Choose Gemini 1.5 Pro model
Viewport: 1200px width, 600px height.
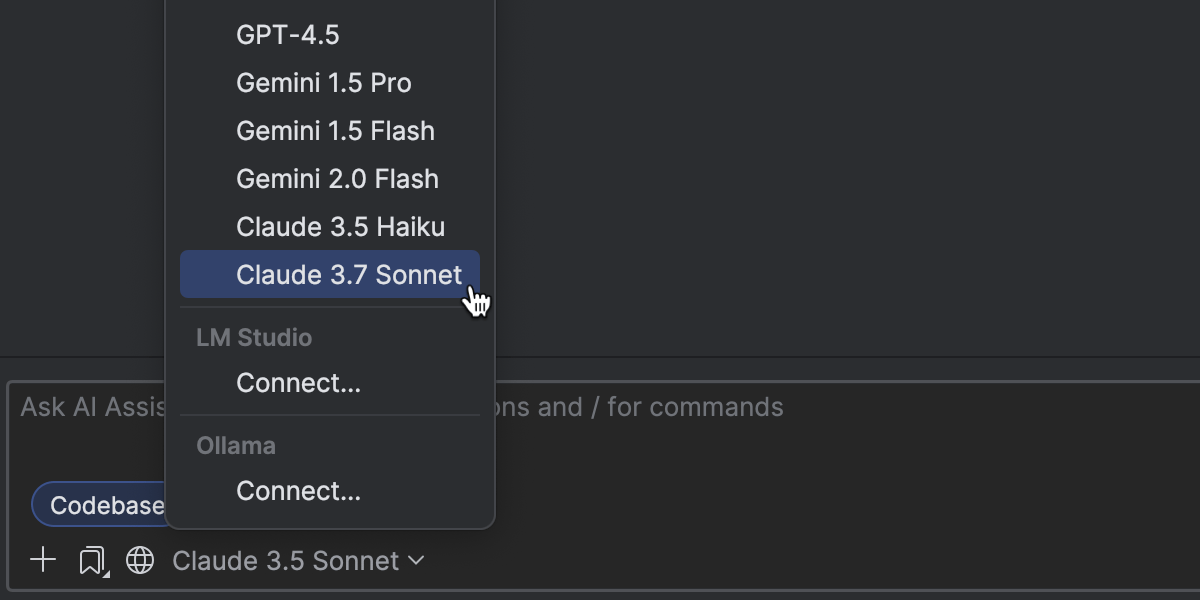tap(324, 83)
